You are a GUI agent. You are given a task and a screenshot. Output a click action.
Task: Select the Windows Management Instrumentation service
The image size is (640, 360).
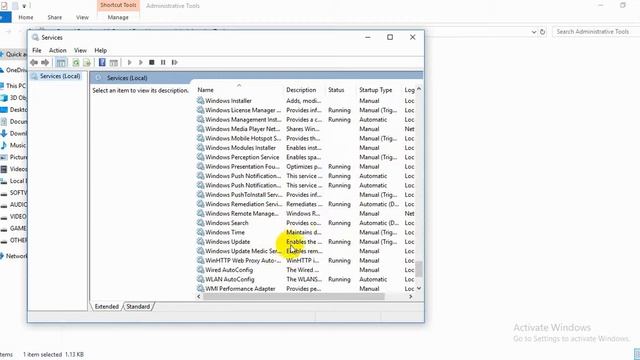(306, 120)
